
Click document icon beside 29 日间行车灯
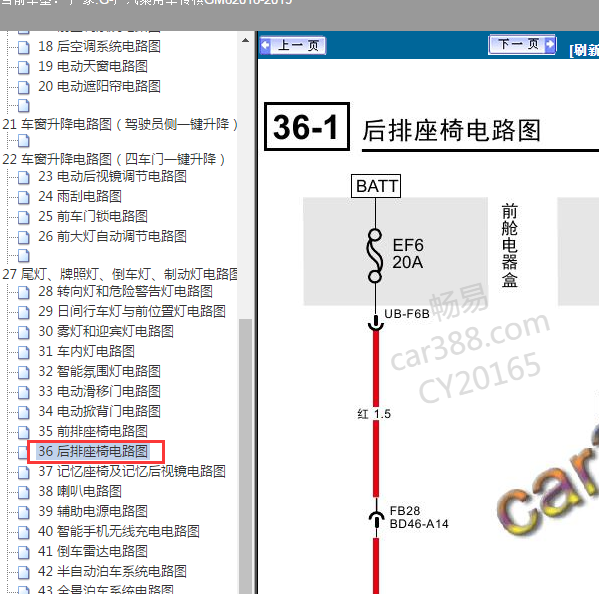tap(24, 312)
